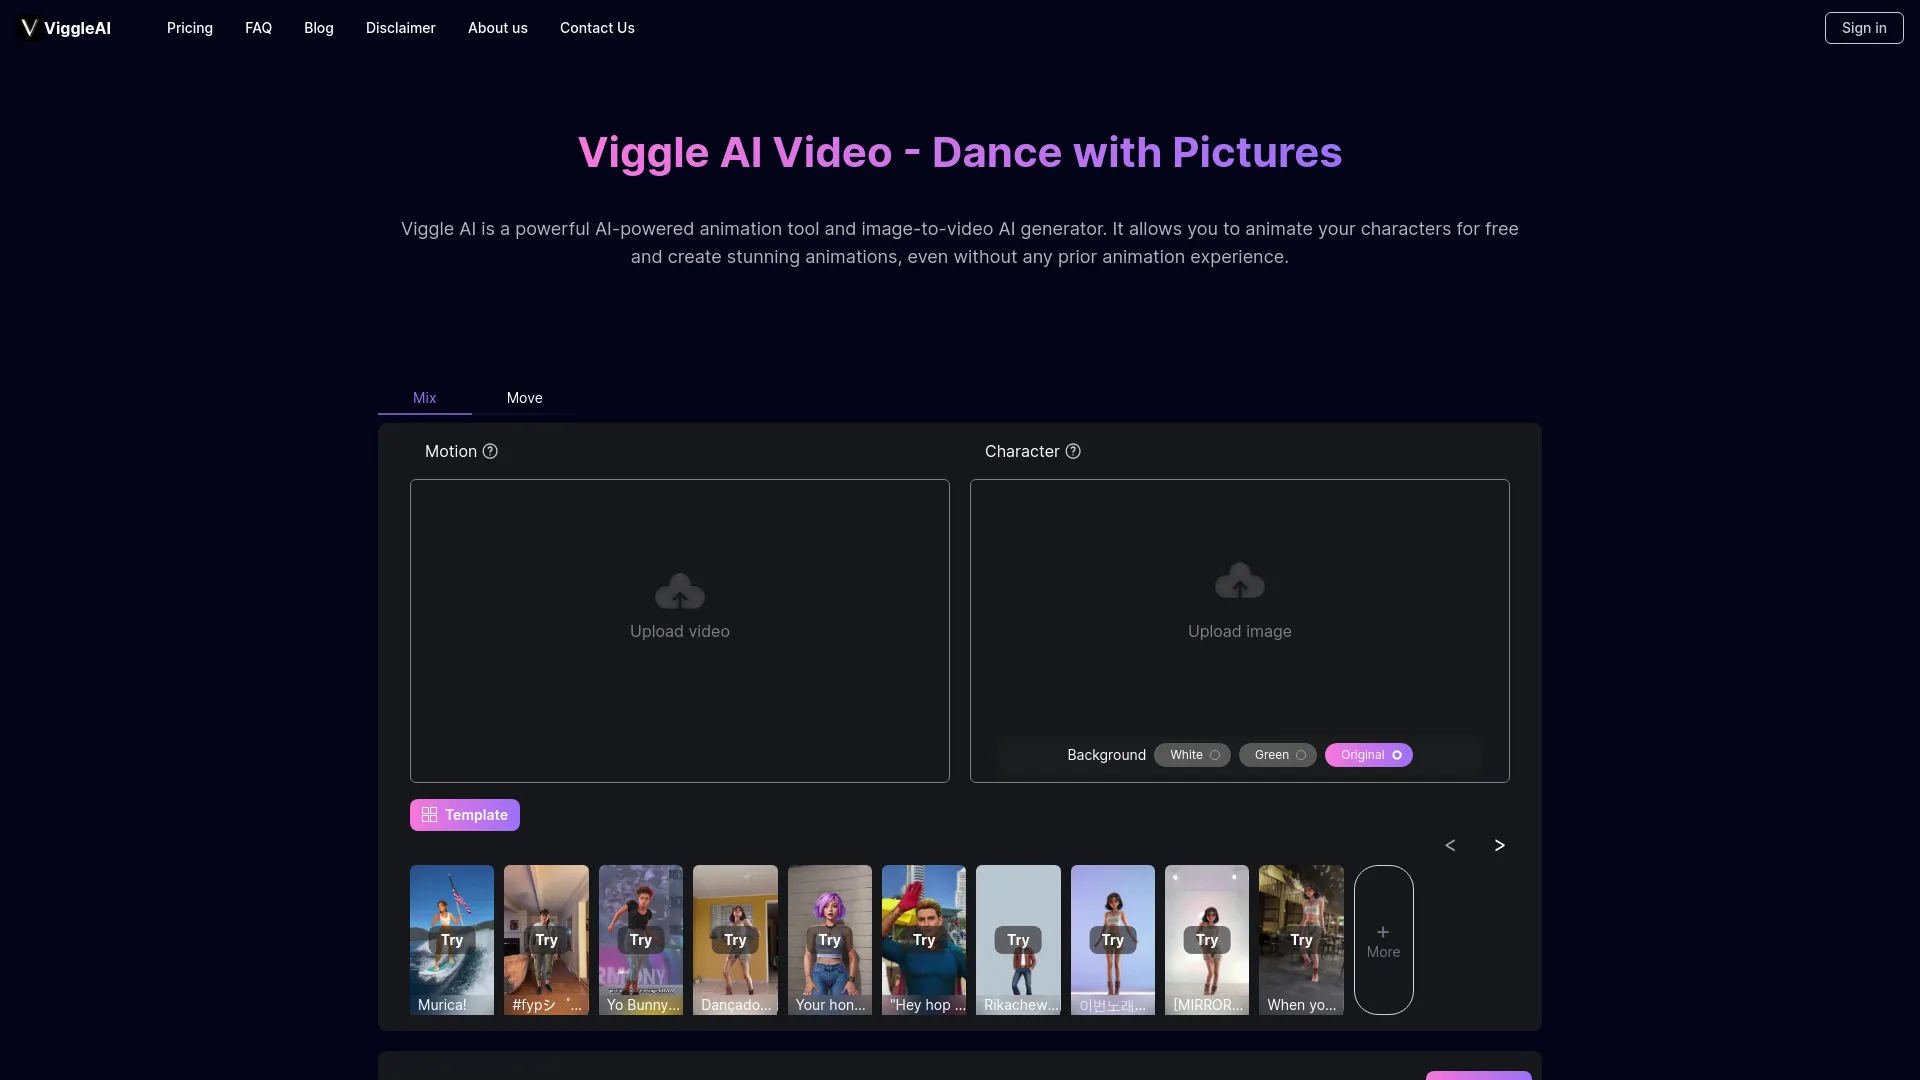Open the Contact Us page
The image size is (1920, 1080).
point(597,28)
